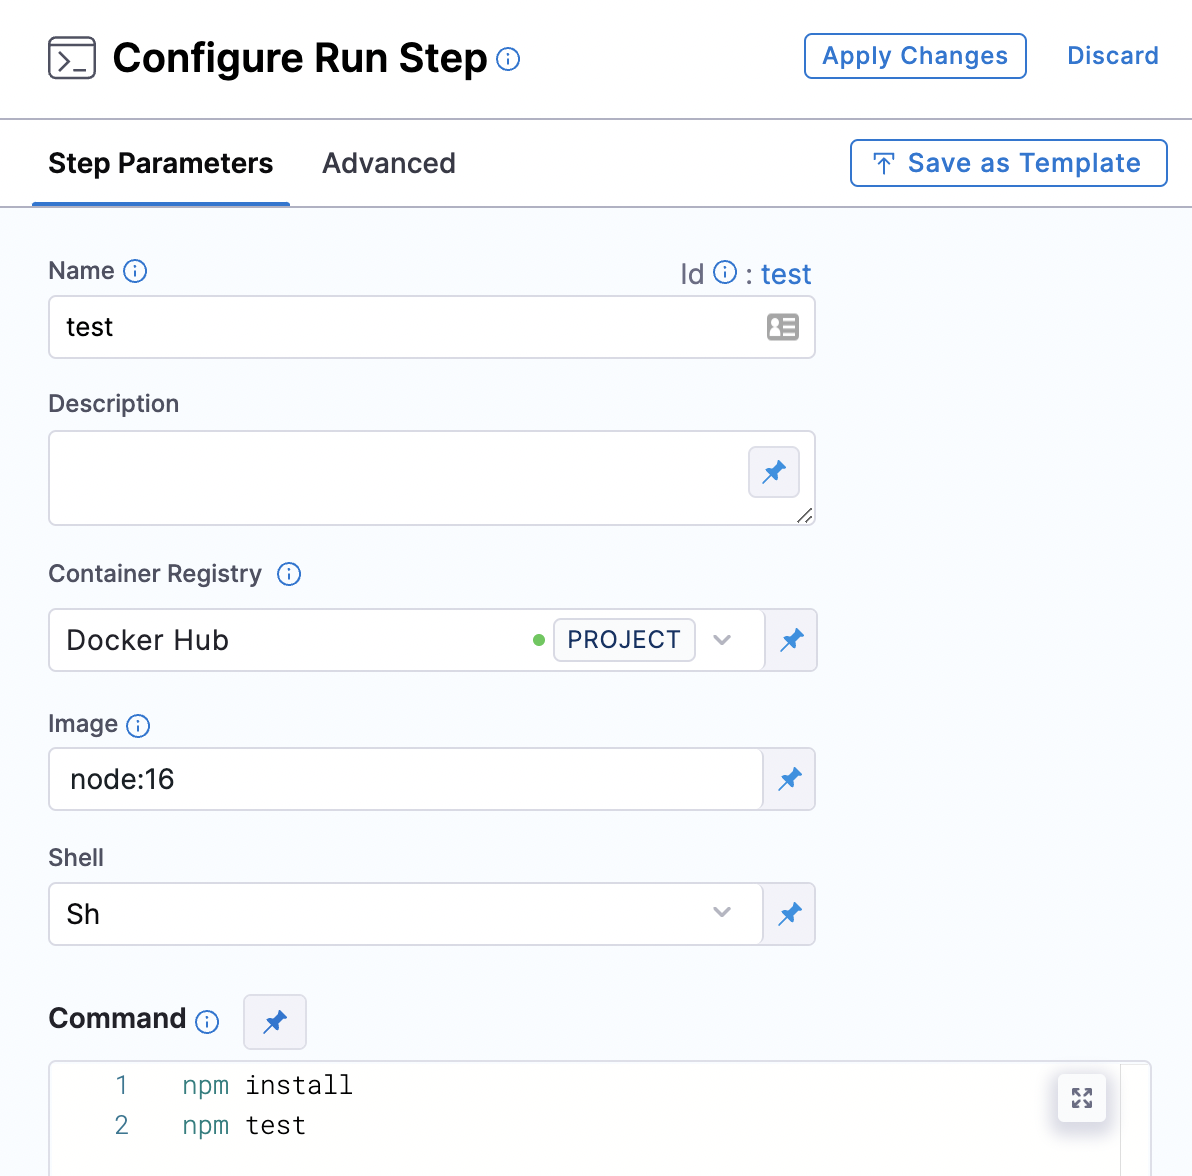Click inside the Name input showing test
Viewport: 1192px width, 1176px height.
400,327
